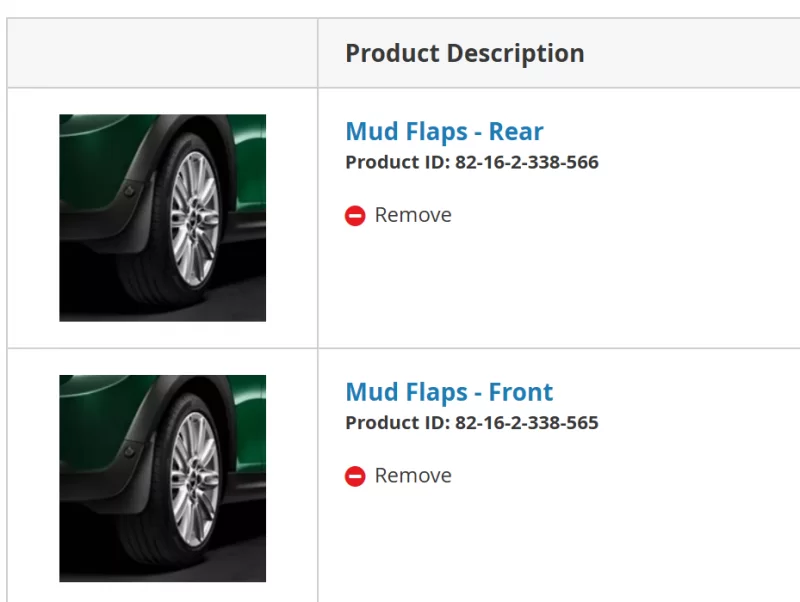Click the Remove text under Mud Flaps - Front
The image size is (800, 602).
413,476
